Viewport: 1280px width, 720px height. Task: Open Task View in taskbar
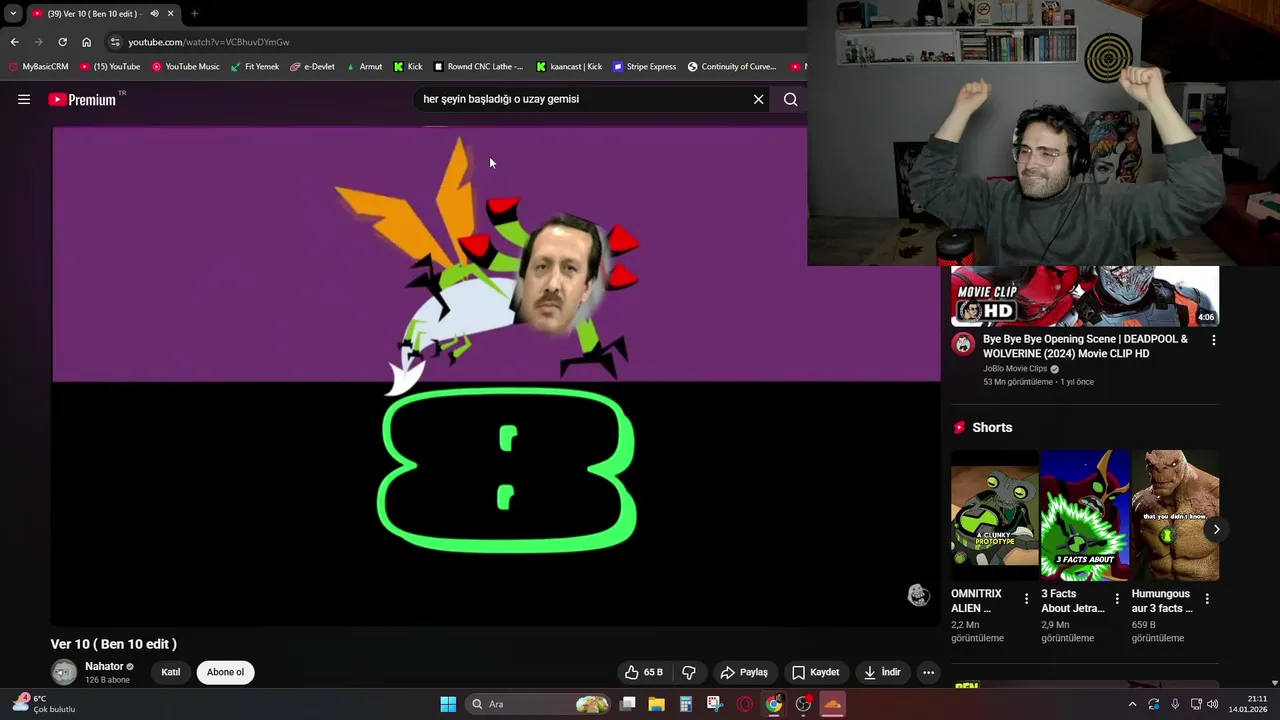pos(628,704)
